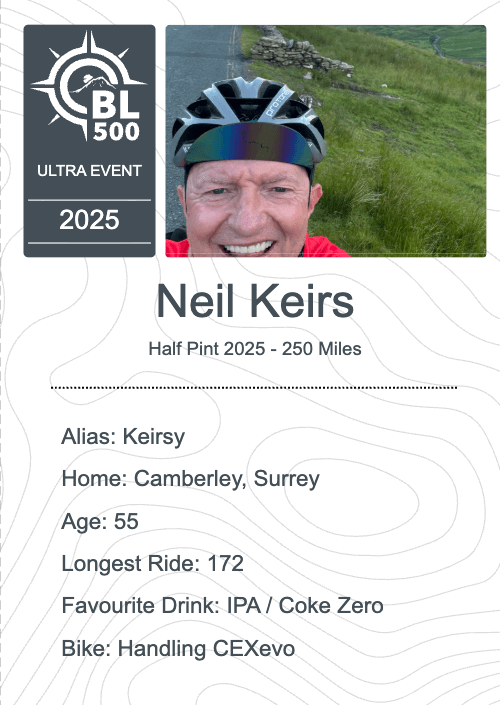Open the rider's selfie photo

[326, 141]
